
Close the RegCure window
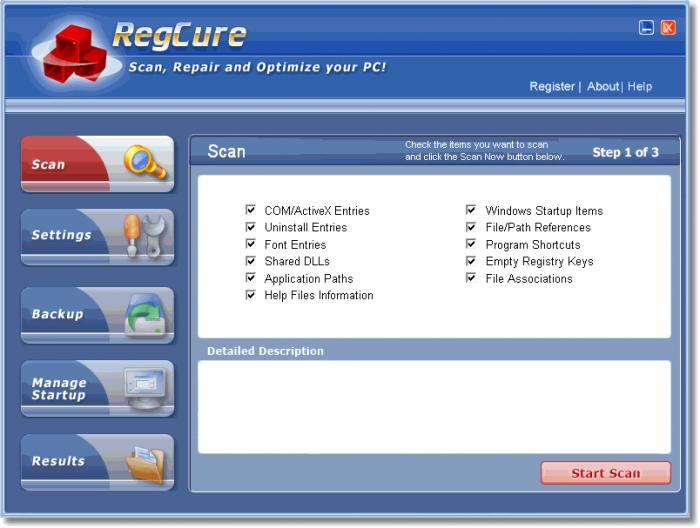click(x=668, y=28)
